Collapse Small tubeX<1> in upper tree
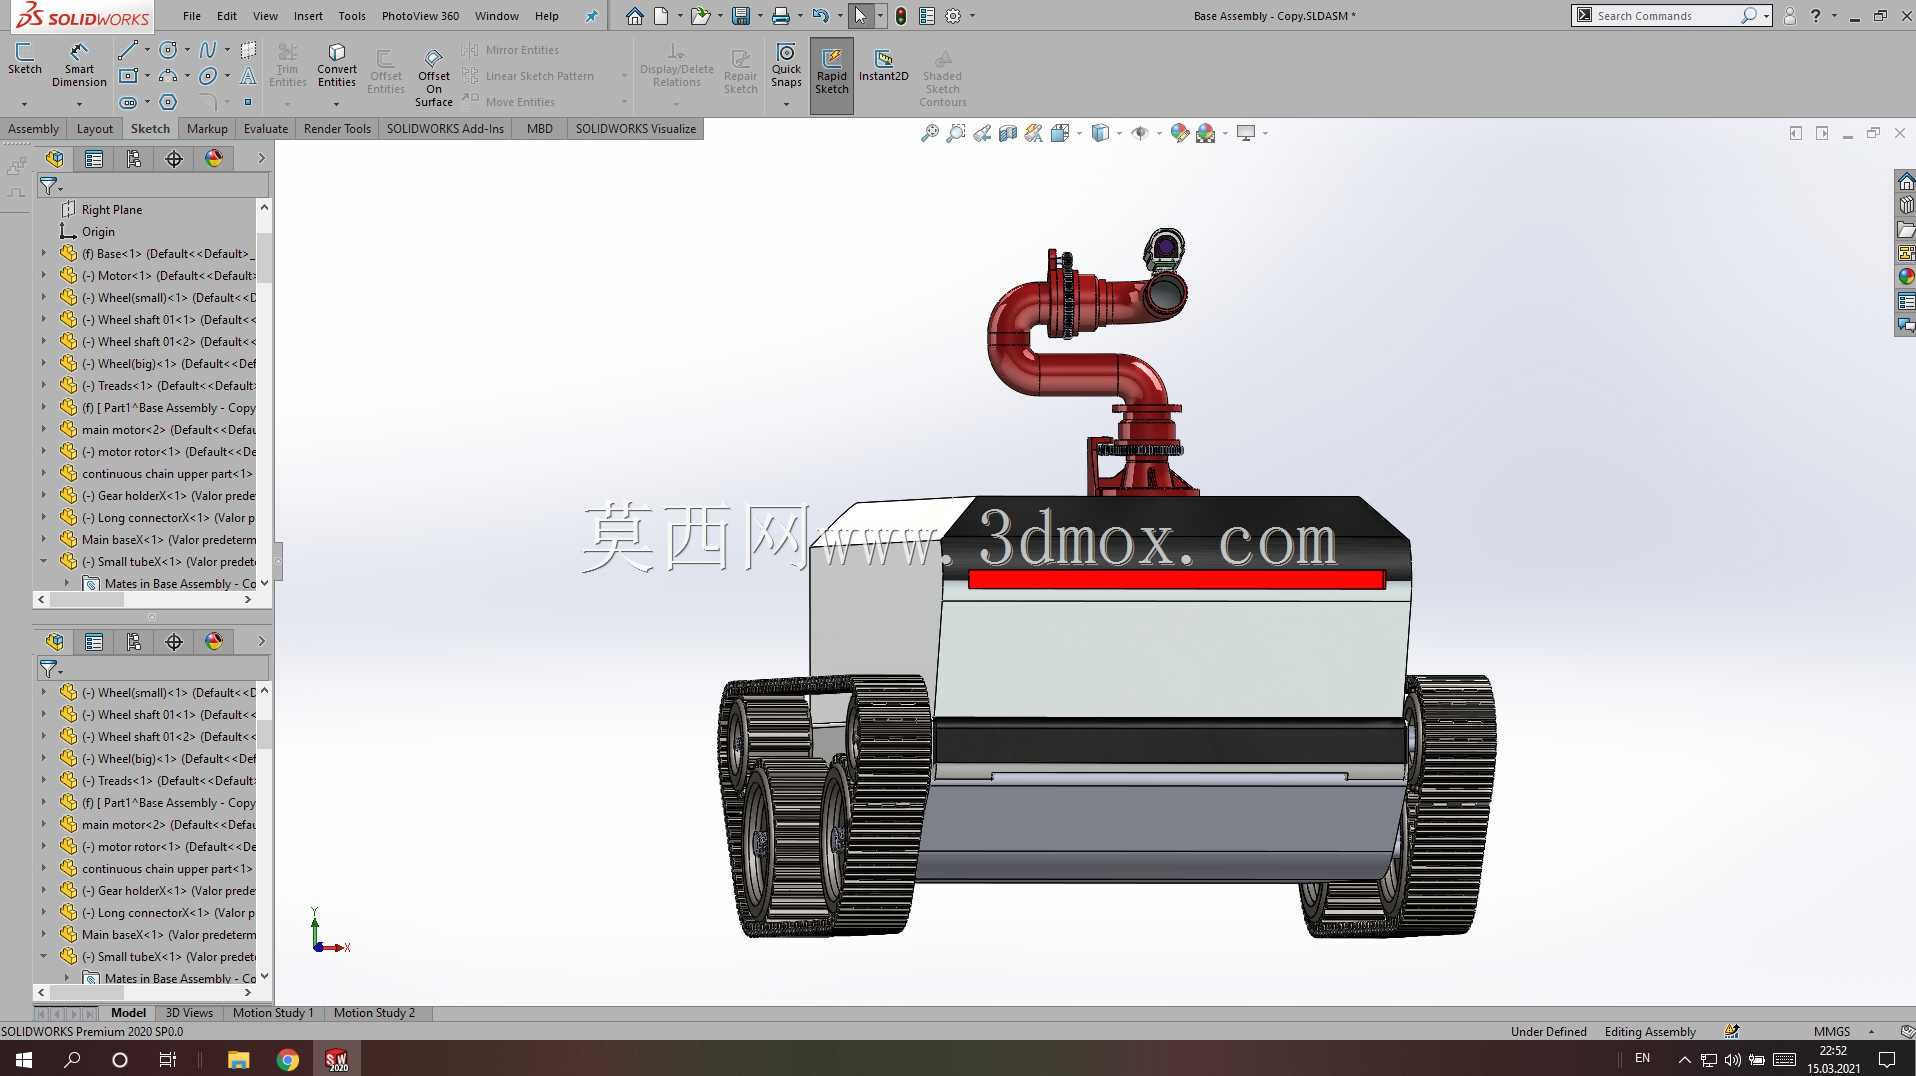1916x1076 pixels. tap(43, 562)
